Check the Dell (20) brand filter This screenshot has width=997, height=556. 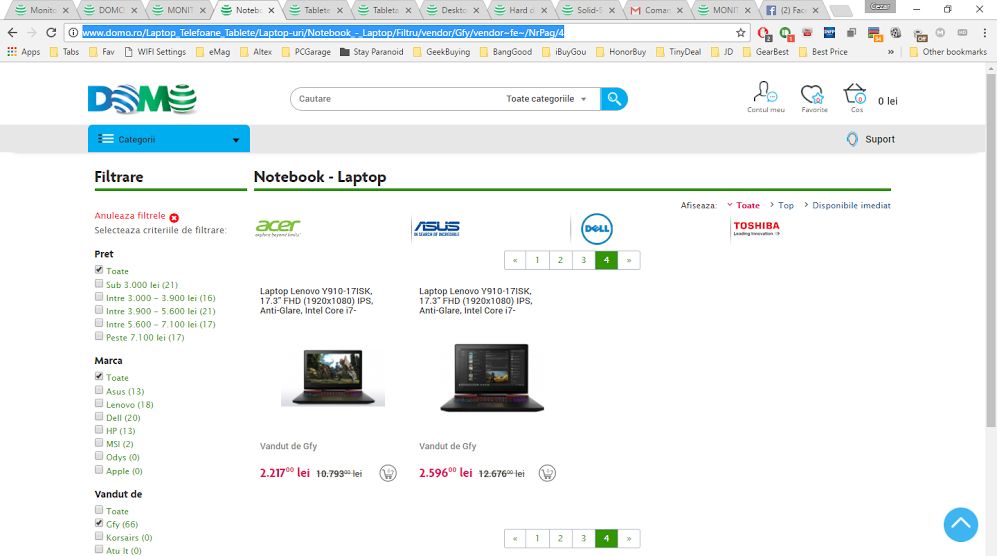(x=99, y=417)
